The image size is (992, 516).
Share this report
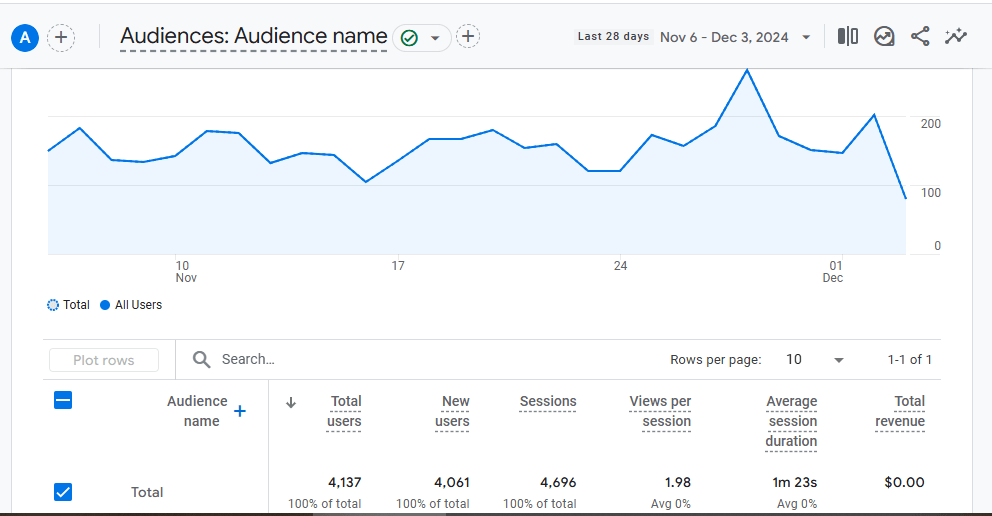coord(920,37)
